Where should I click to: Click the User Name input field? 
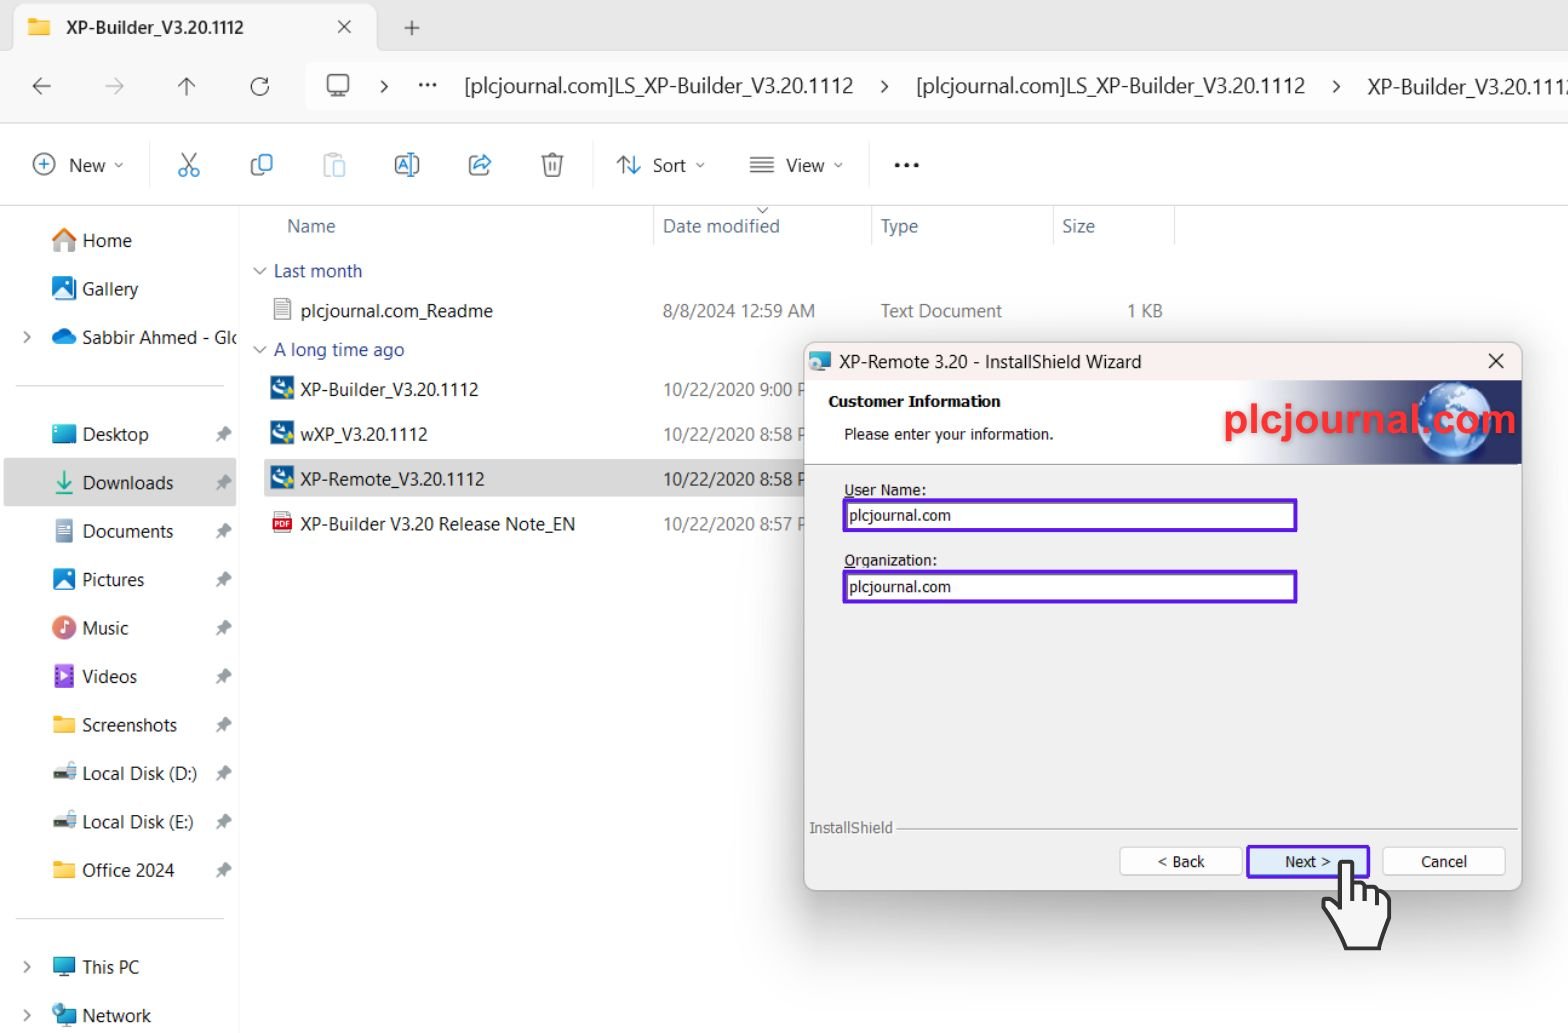[x=1069, y=515]
